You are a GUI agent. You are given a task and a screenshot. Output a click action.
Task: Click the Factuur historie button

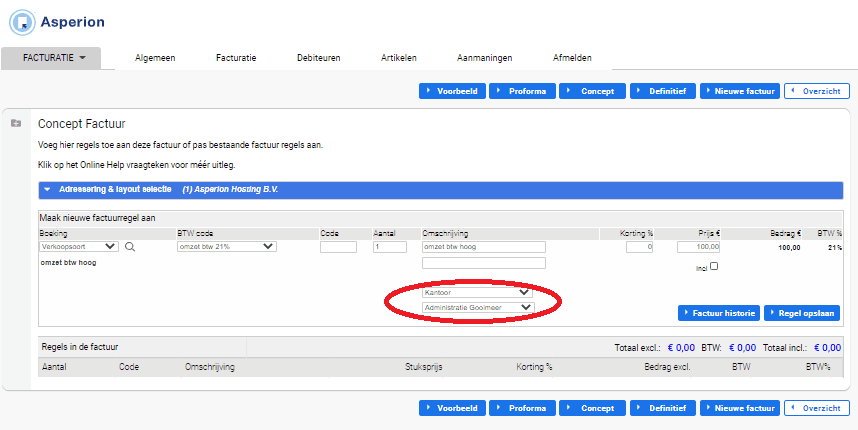pyautogui.click(x=718, y=313)
